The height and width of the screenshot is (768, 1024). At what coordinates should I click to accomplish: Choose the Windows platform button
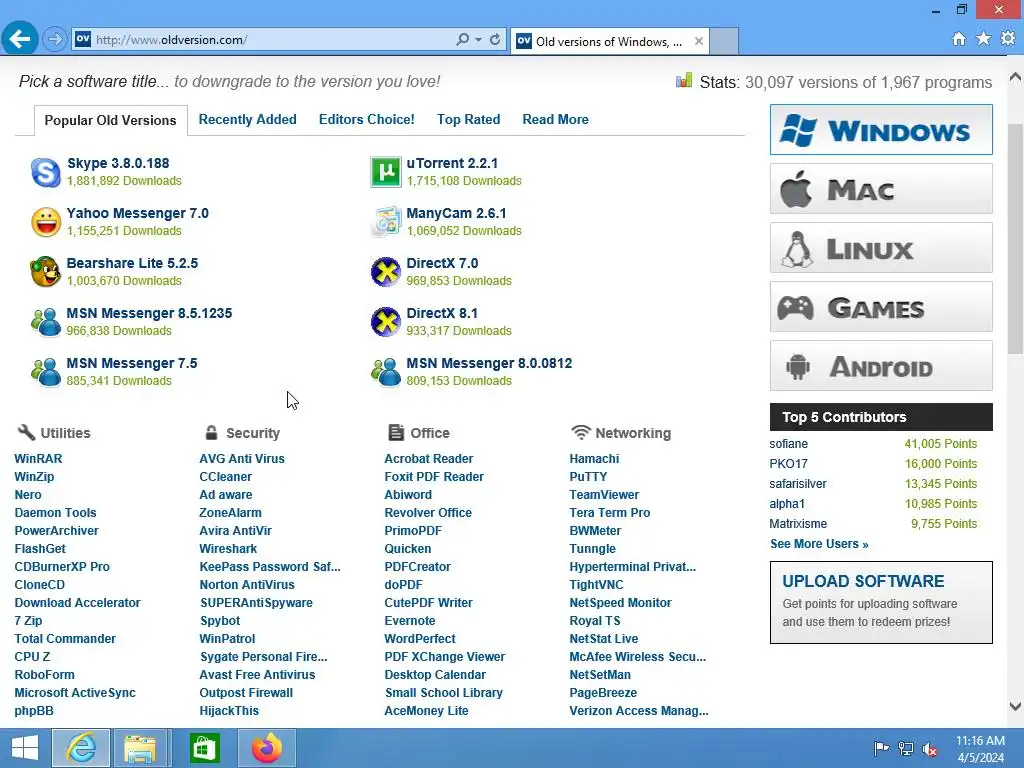coord(881,130)
